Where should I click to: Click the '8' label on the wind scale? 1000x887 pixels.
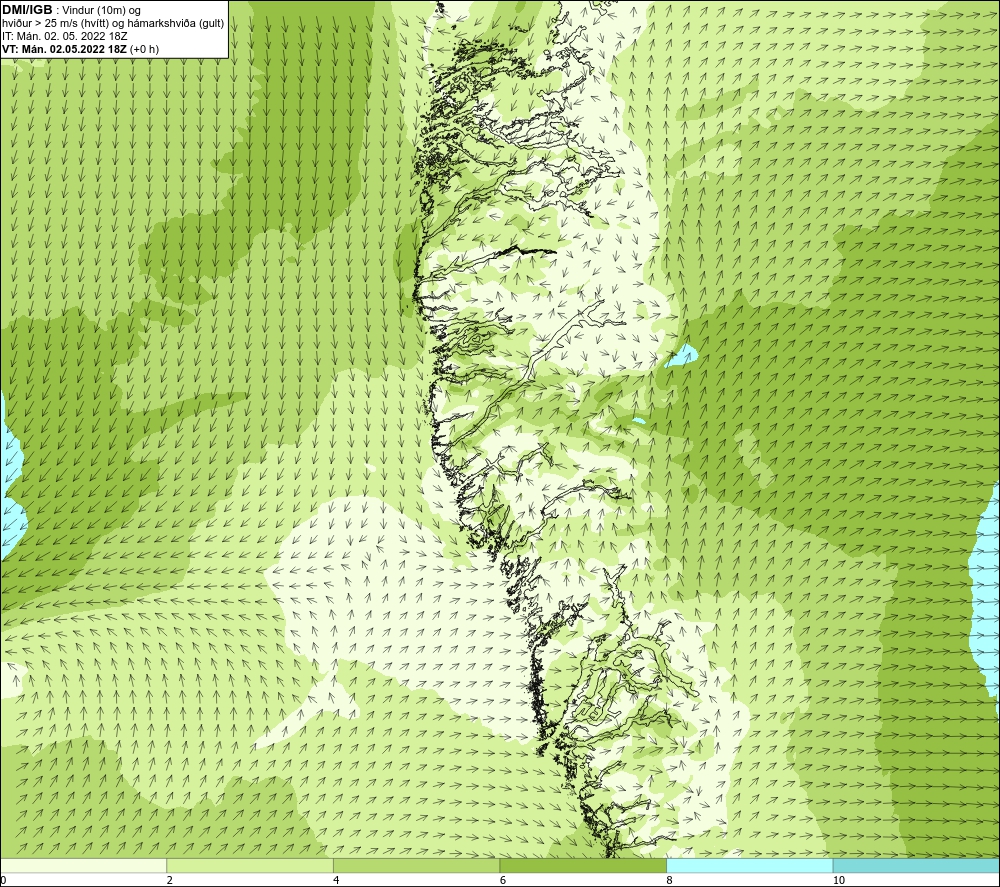tap(669, 881)
